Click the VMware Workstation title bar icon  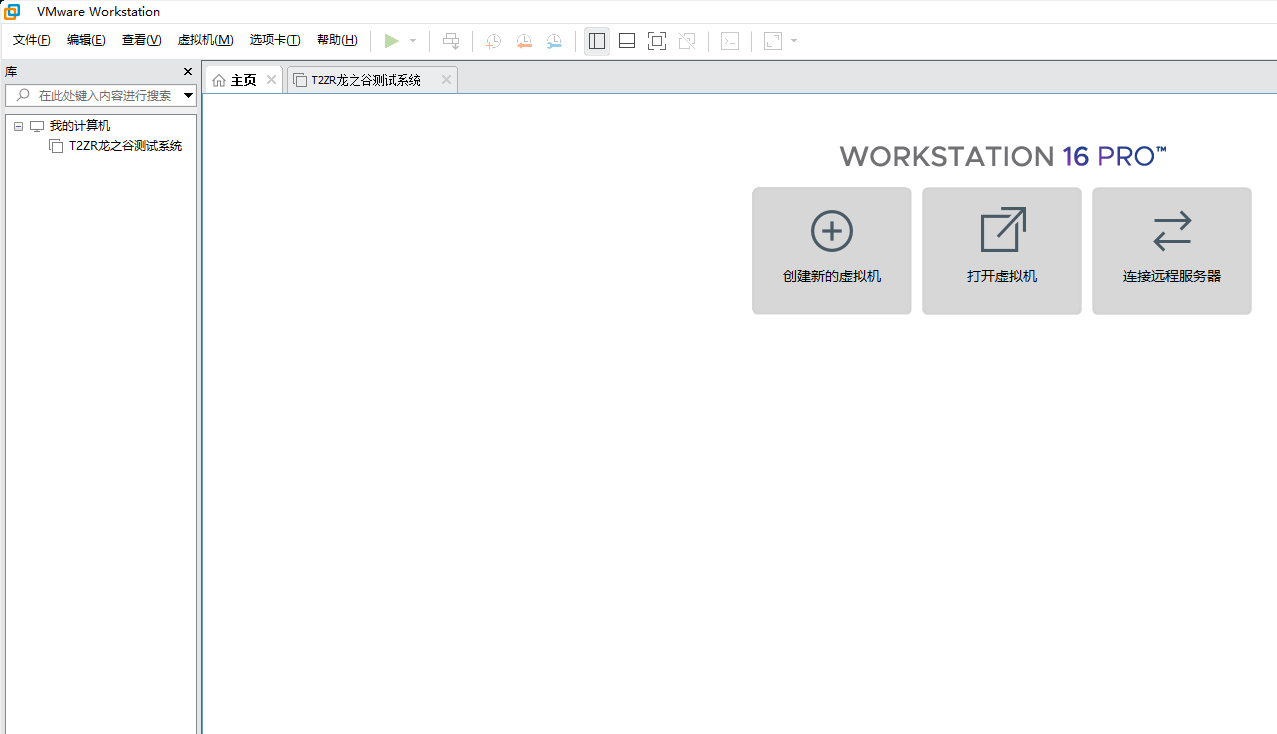tap(12, 11)
